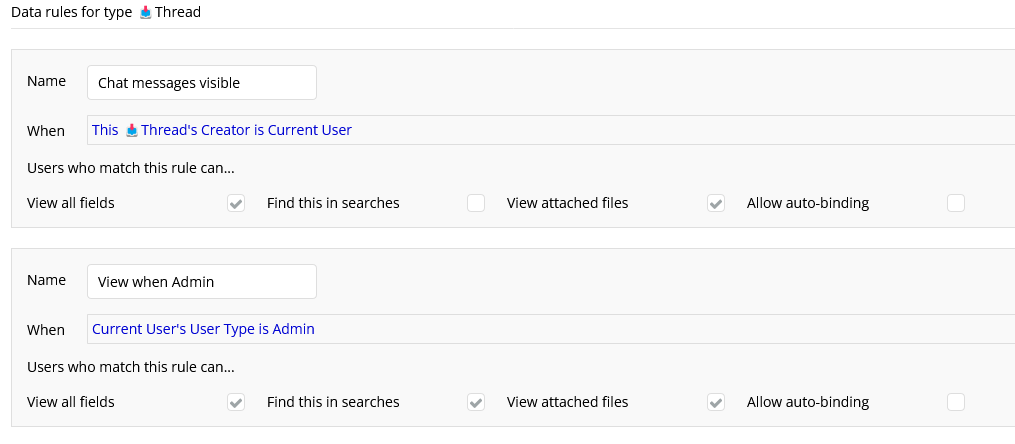Enable Find this in searches for Chat messages rule

476,203
